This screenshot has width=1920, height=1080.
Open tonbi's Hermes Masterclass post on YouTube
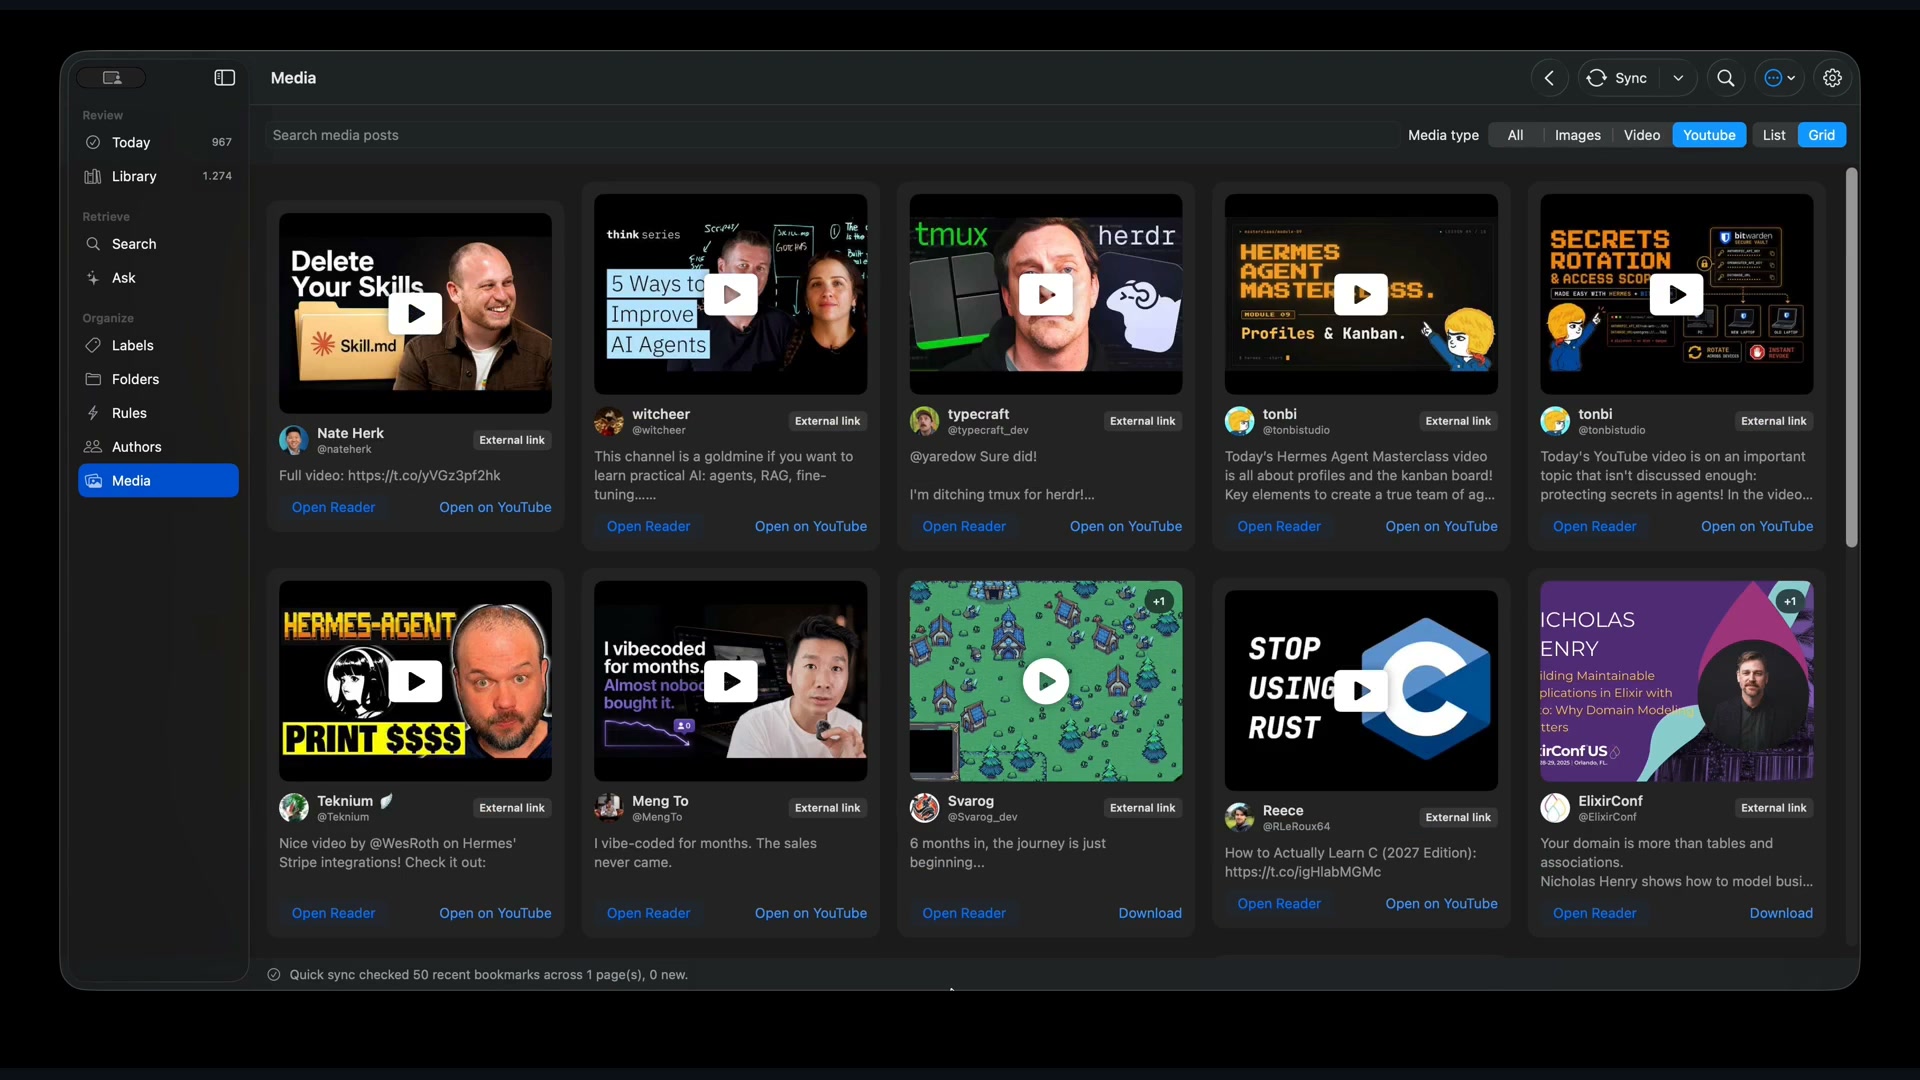[1441, 527]
